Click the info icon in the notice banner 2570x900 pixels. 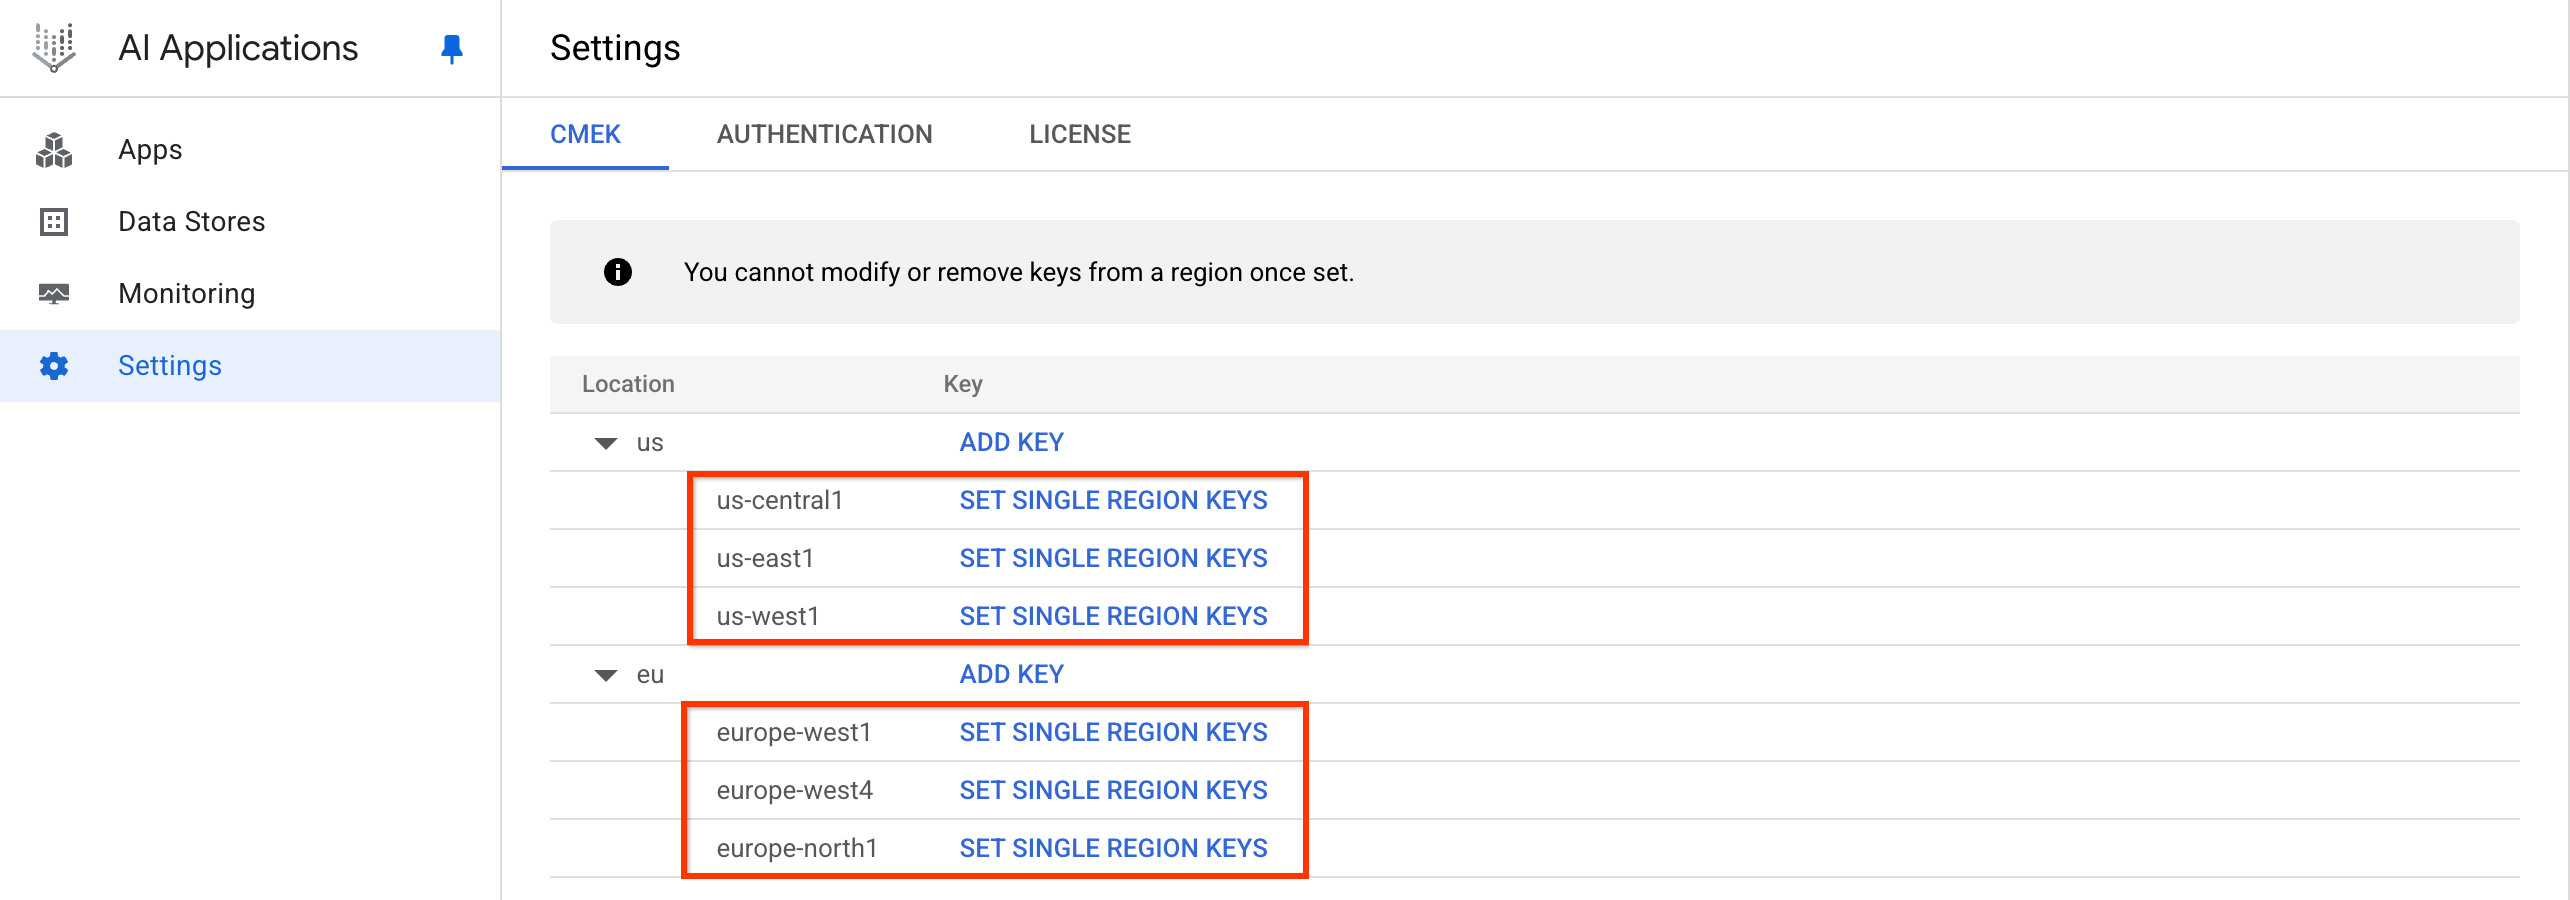pyautogui.click(x=617, y=271)
